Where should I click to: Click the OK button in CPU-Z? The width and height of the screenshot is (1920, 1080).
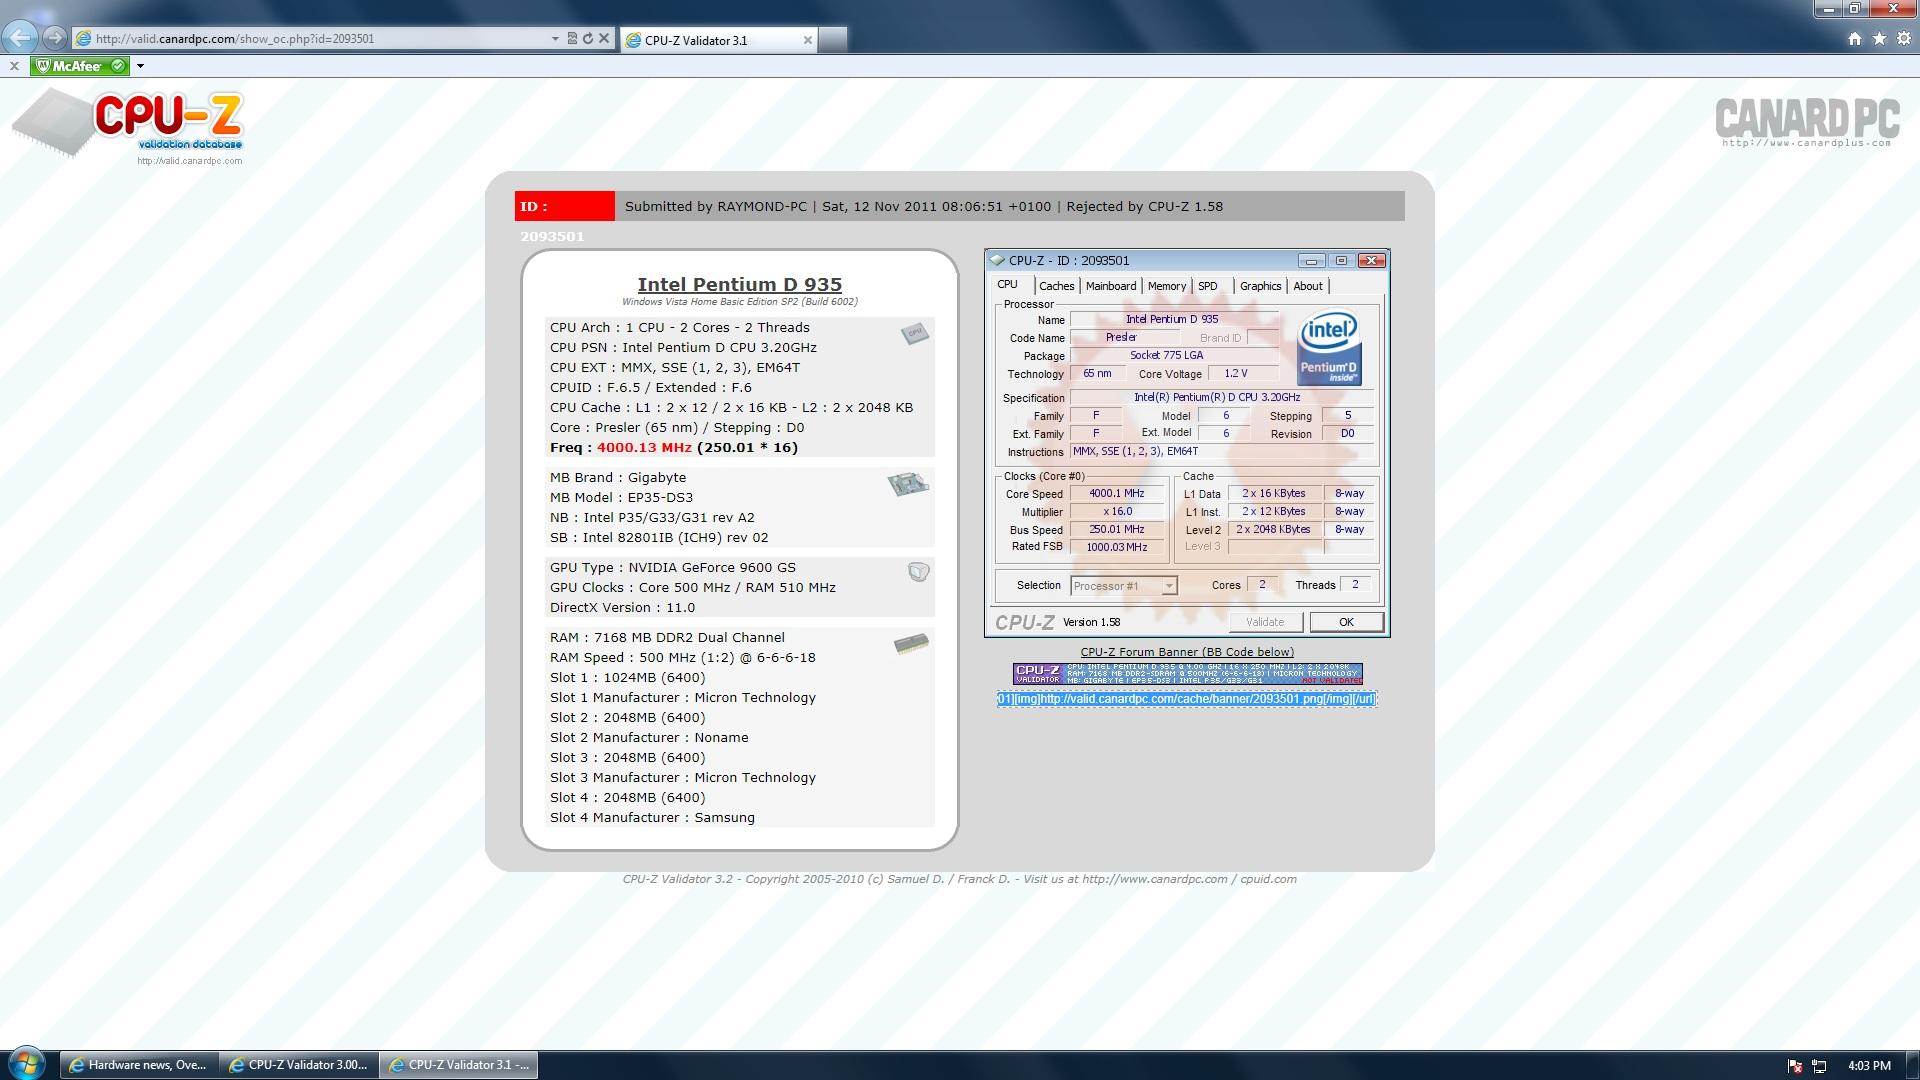pyautogui.click(x=1346, y=622)
